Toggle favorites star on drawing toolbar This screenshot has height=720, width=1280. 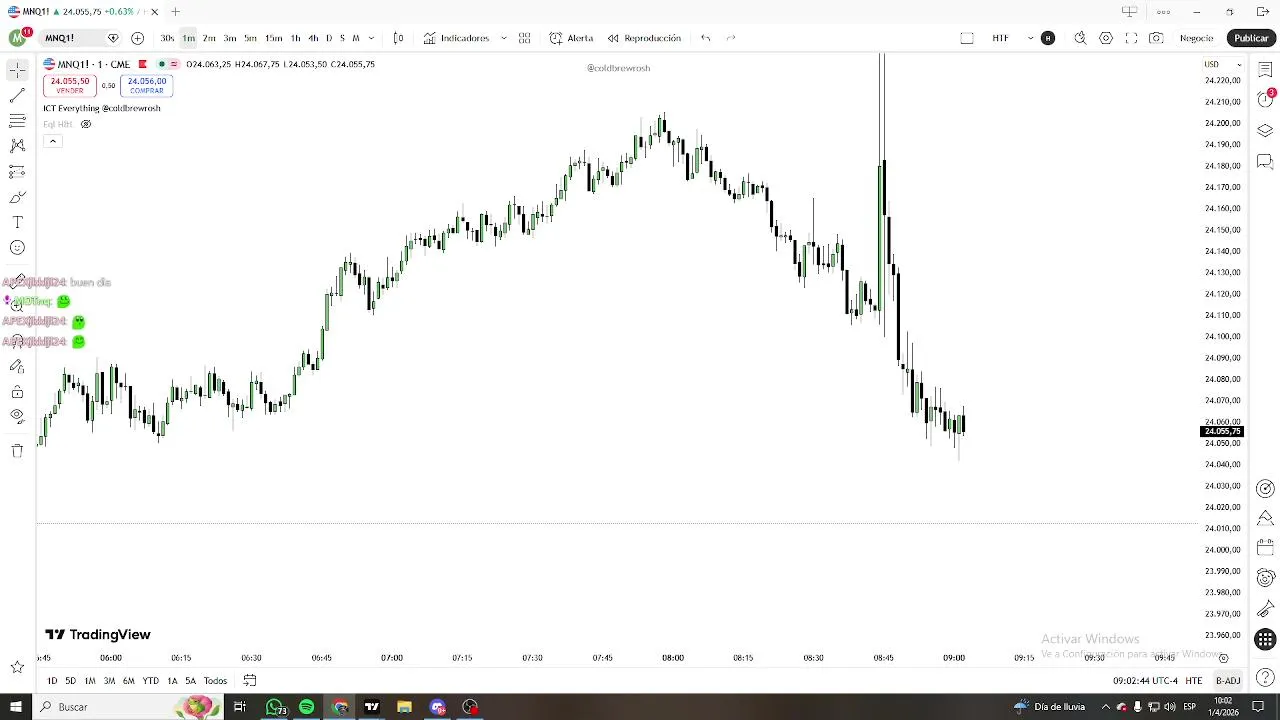click(17, 667)
